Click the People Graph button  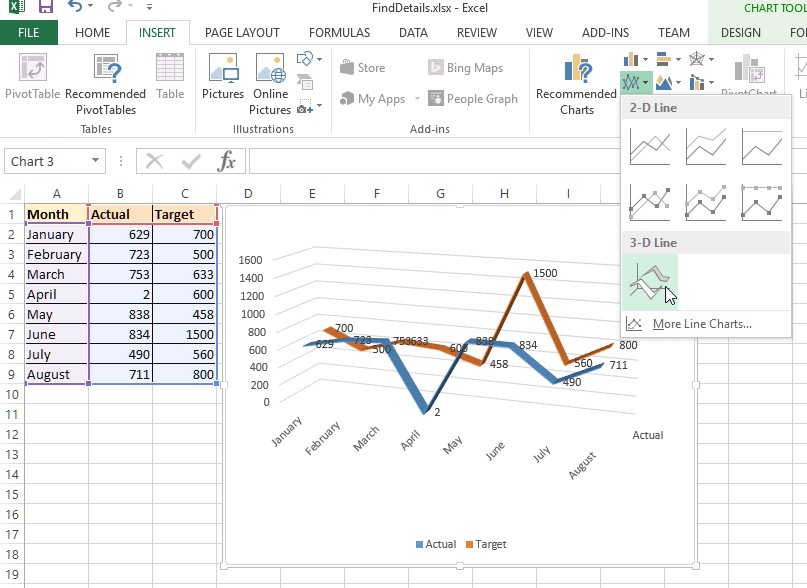pos(472,98)
